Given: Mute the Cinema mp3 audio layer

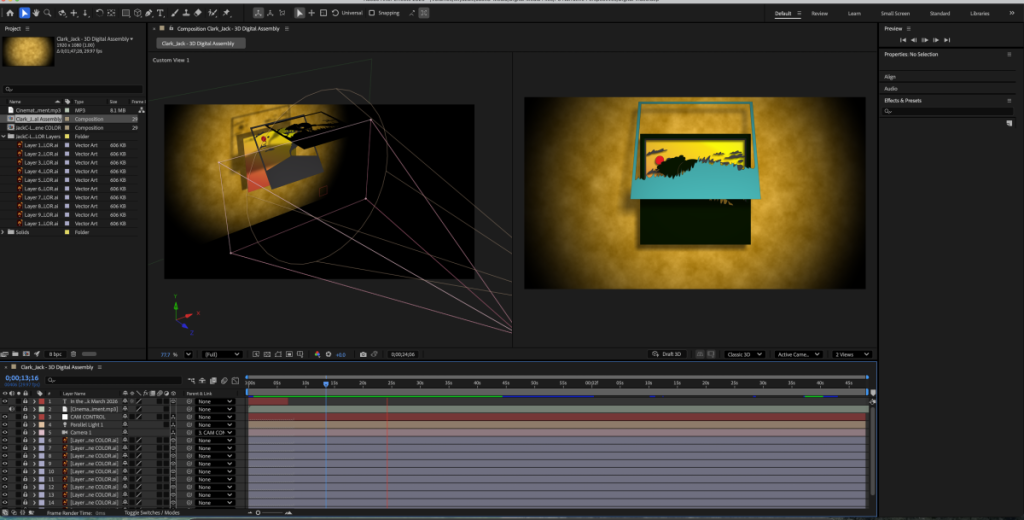Looking at the screenshot, I should pos(12,409).
